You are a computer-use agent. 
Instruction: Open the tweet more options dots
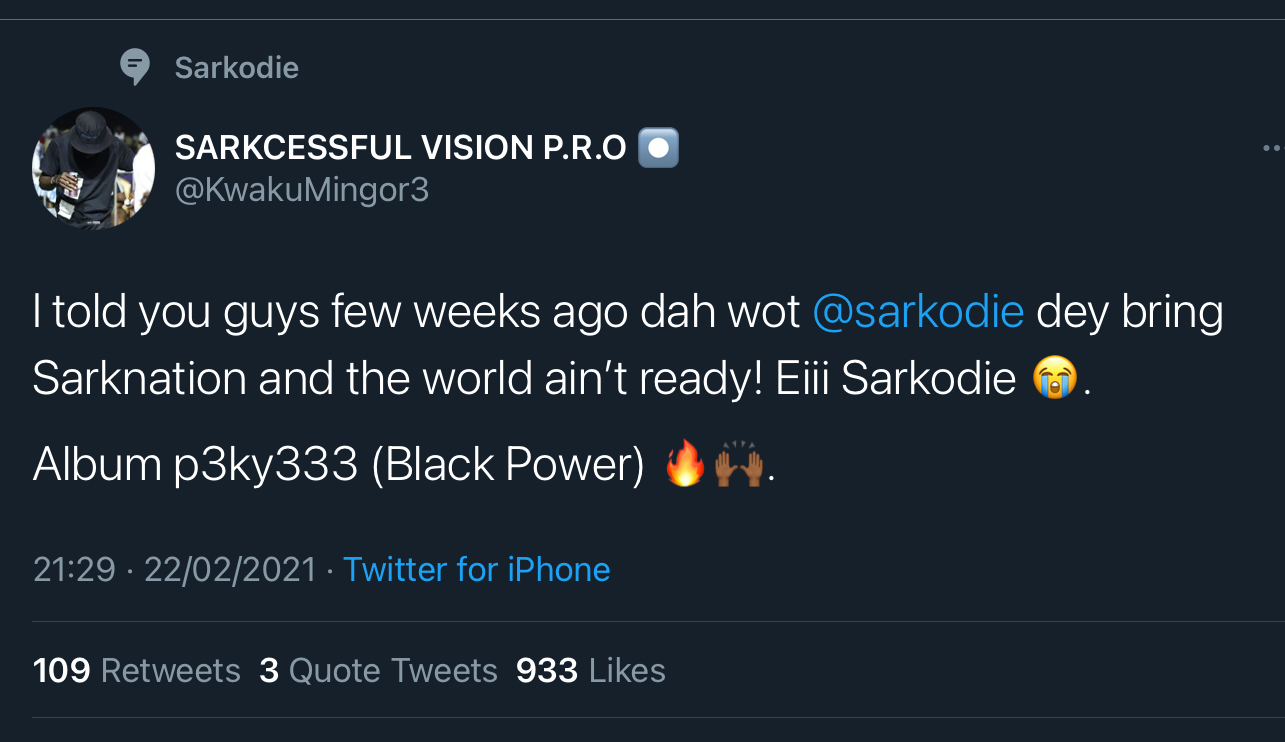point(1272,148)
